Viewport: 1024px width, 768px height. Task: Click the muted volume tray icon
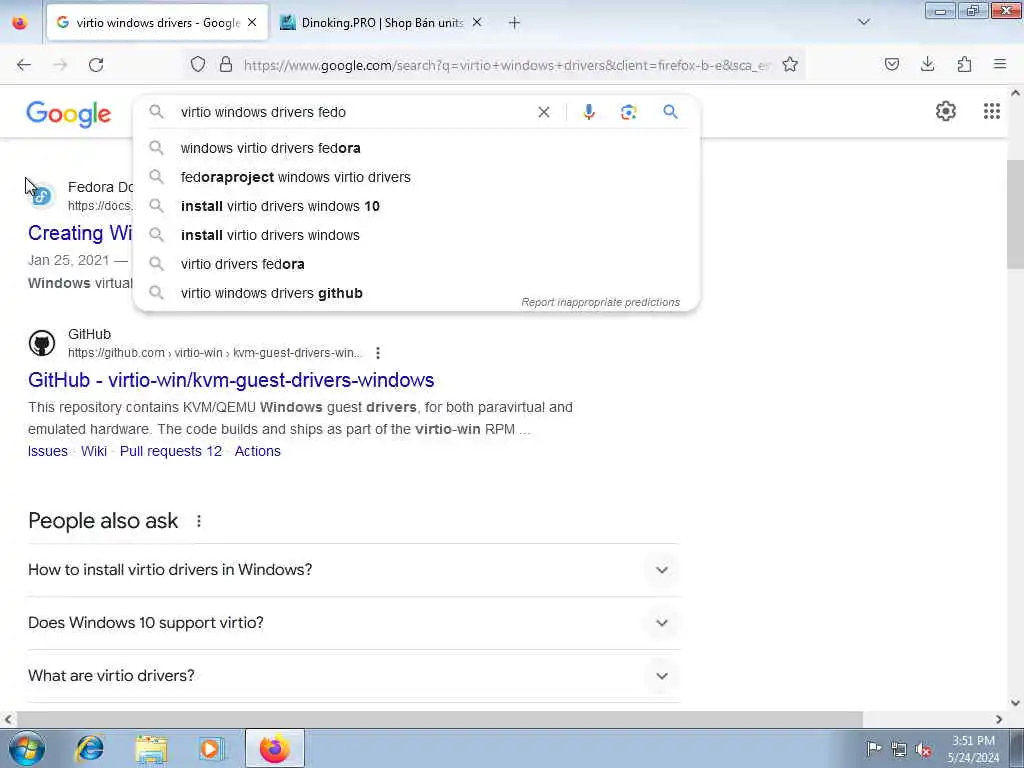coord(923,749)
